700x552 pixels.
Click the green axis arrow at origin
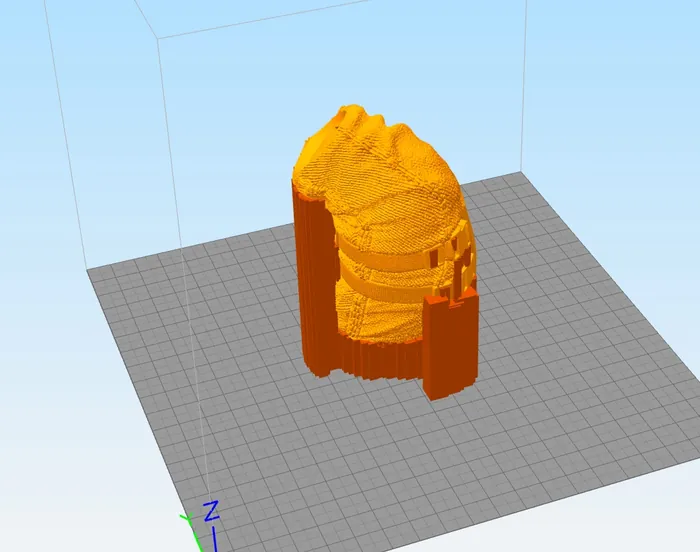pyautogui.click(x=186, y=519)
